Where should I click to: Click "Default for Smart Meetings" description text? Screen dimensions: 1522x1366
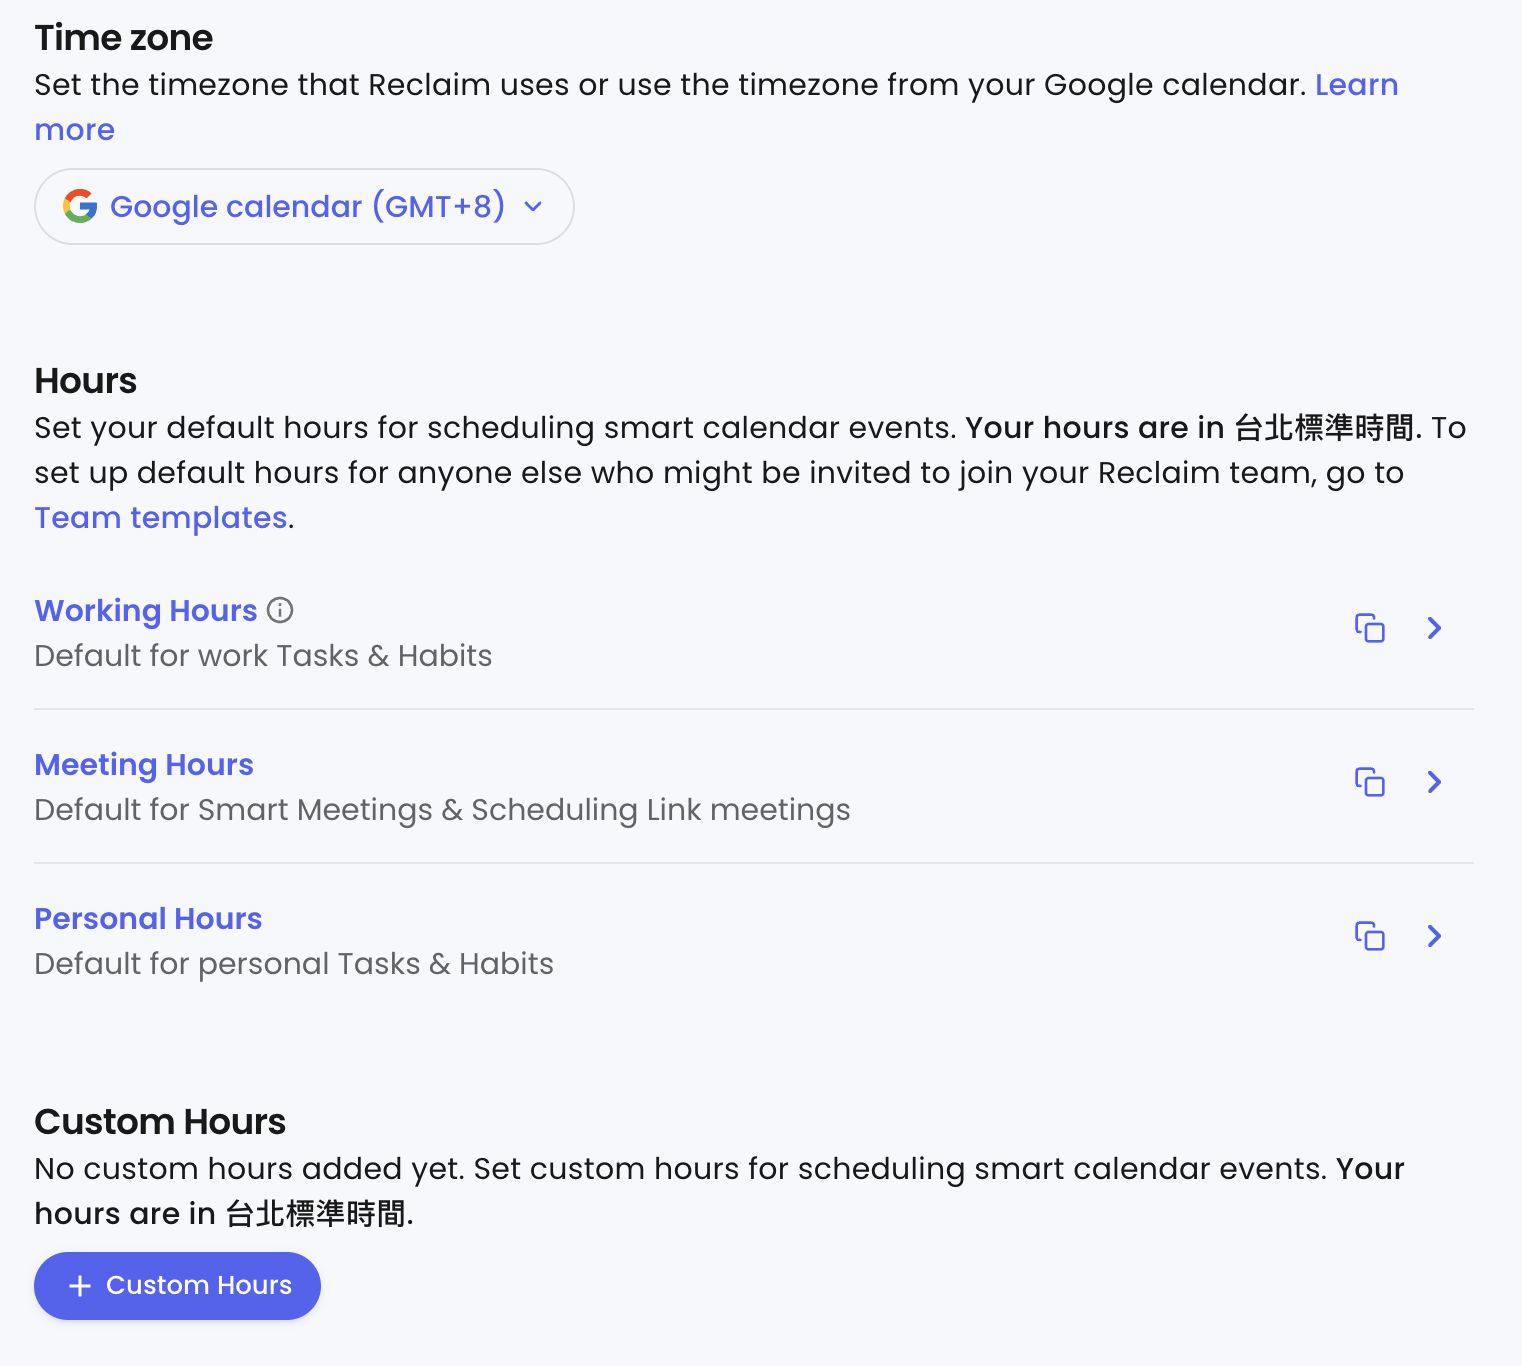coord(442,810)
